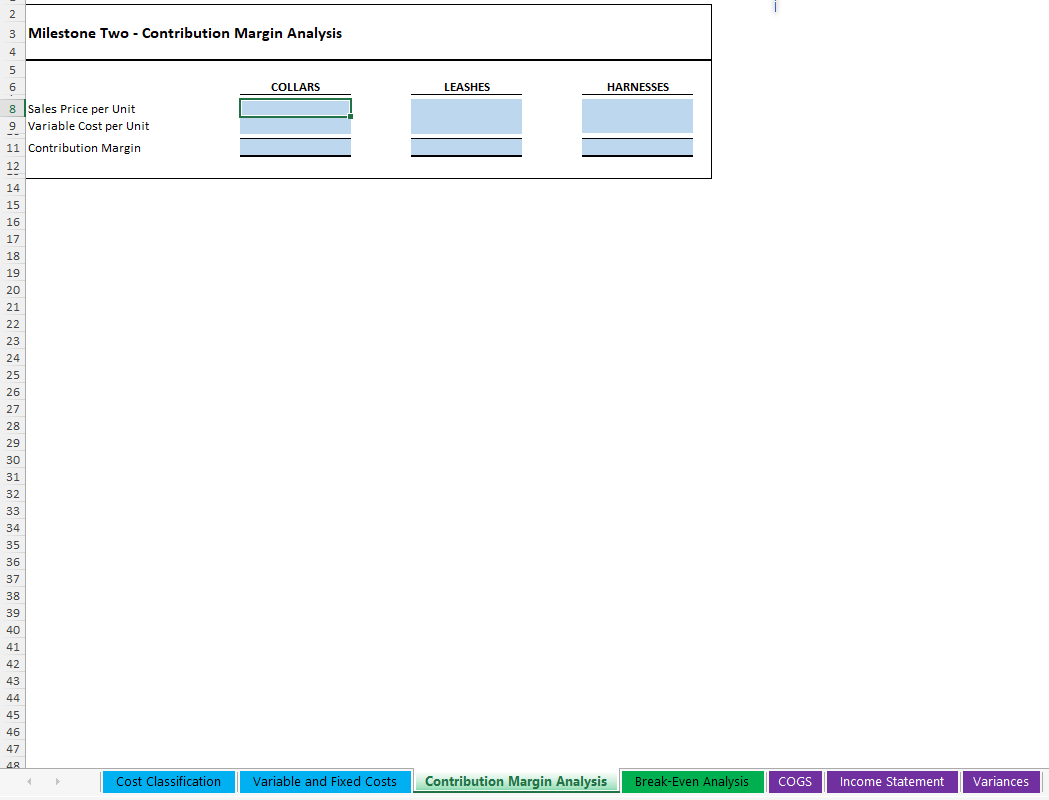Viewport: 1049px width, 800px height.
Task: Open the Variable and Fixed Costs sheet tab
Action: tap(324, 781)
